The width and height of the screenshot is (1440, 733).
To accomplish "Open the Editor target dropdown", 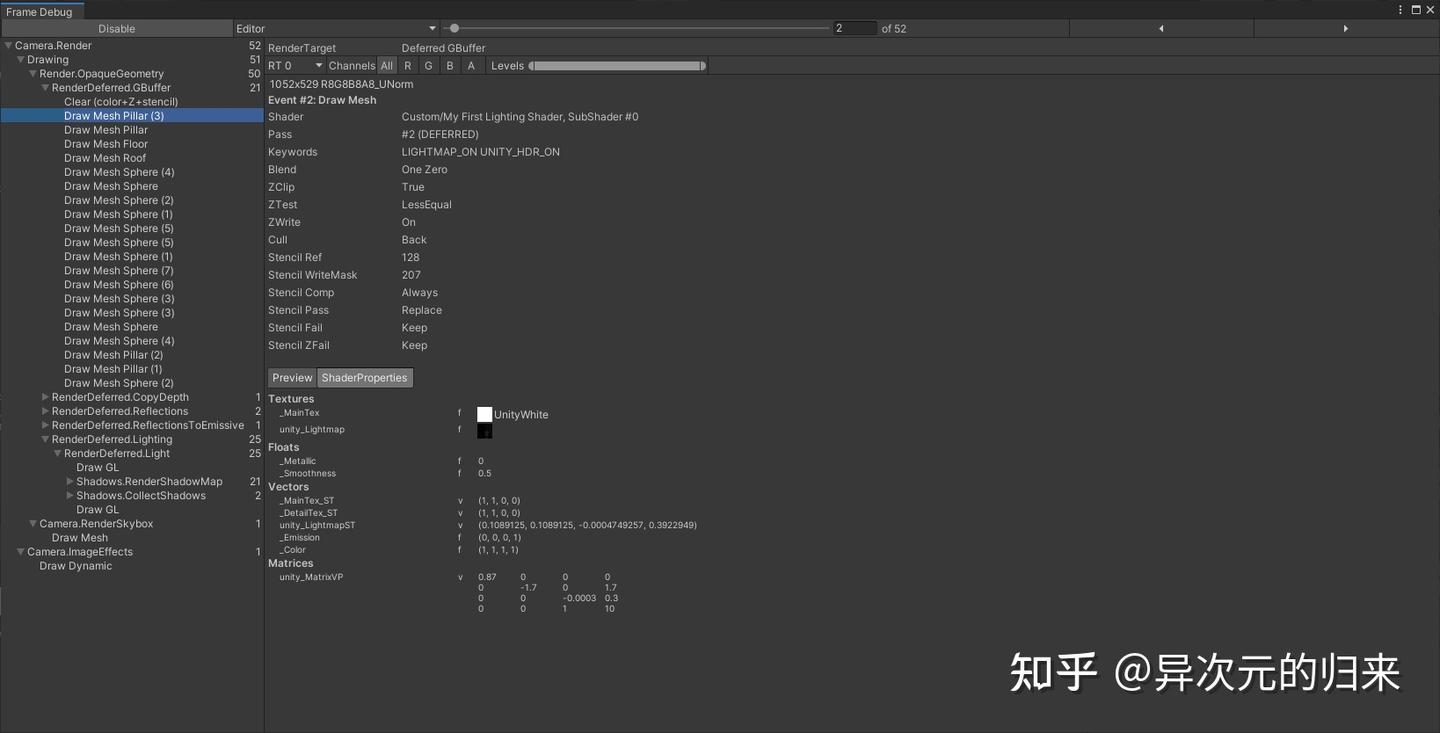I will [337, 28].
